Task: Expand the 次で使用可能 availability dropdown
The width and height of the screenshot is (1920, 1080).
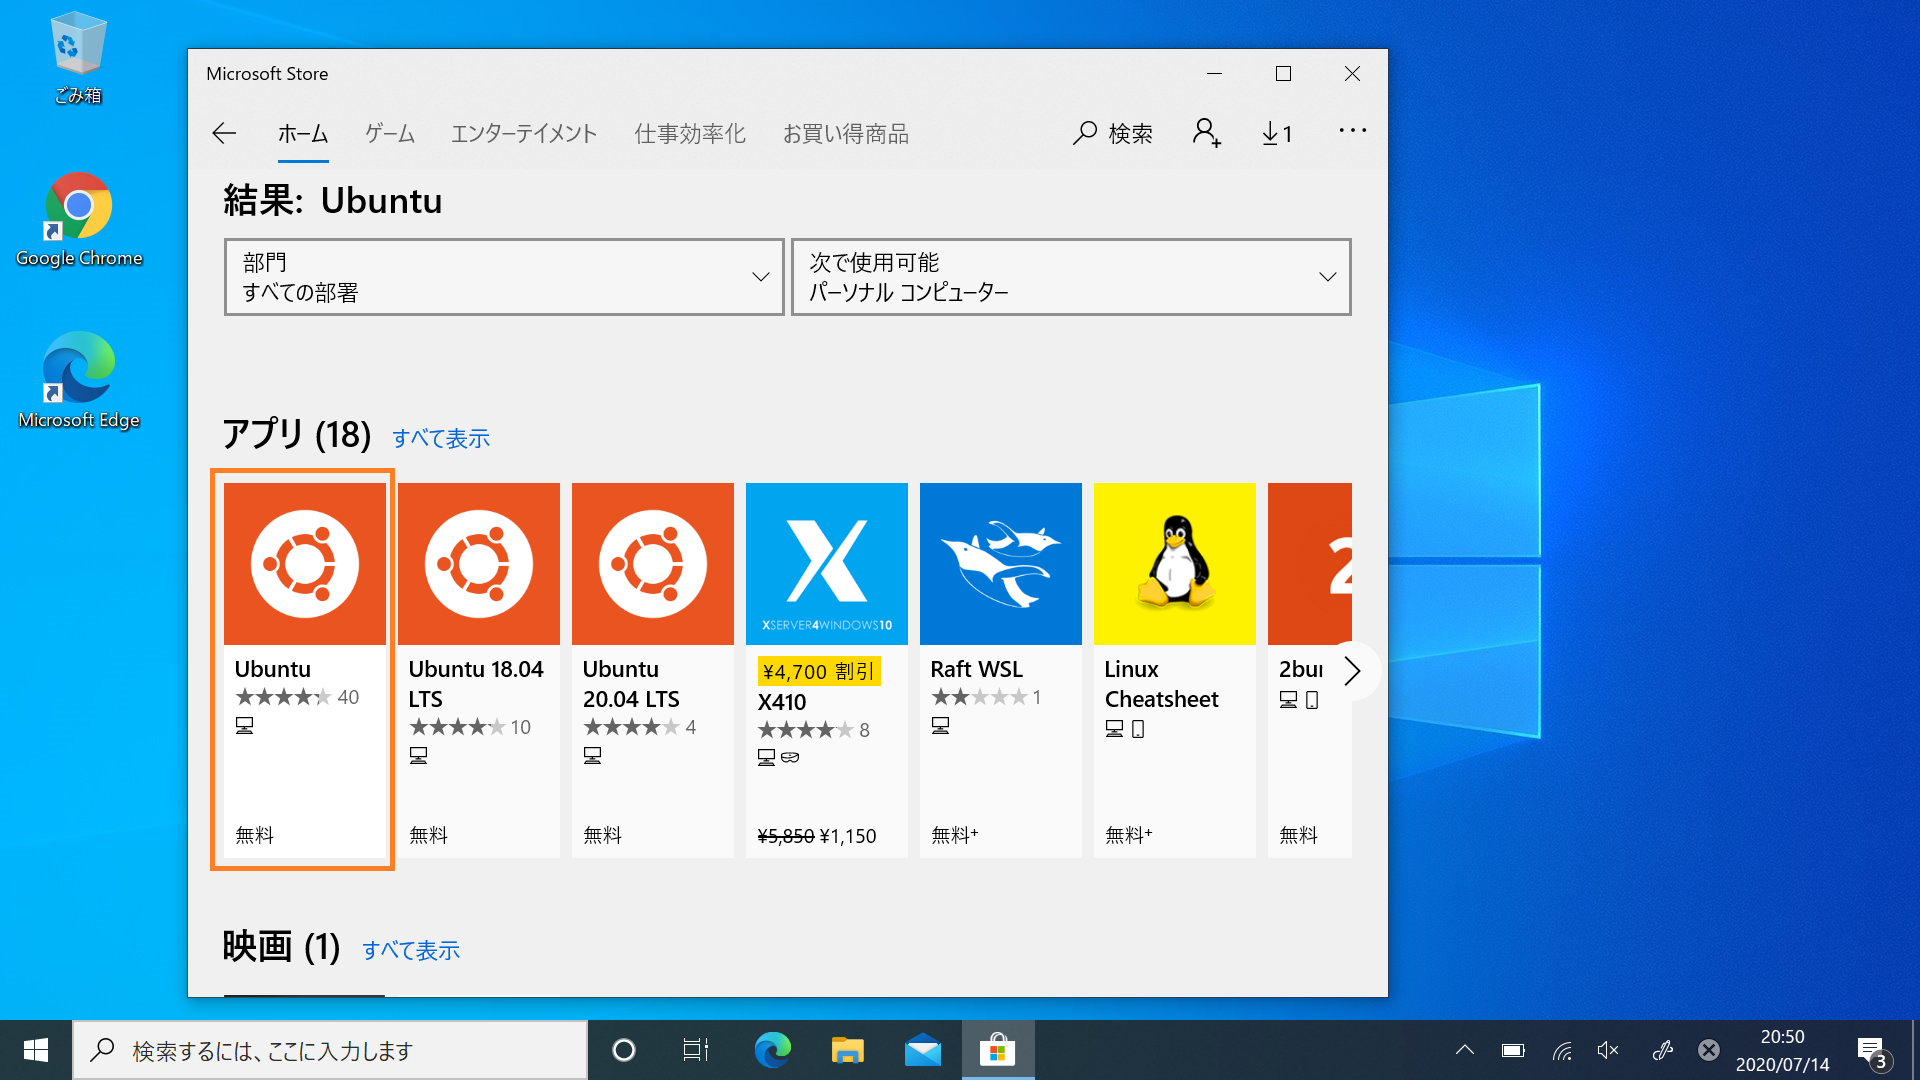Action: click(x=1070, y=277)
